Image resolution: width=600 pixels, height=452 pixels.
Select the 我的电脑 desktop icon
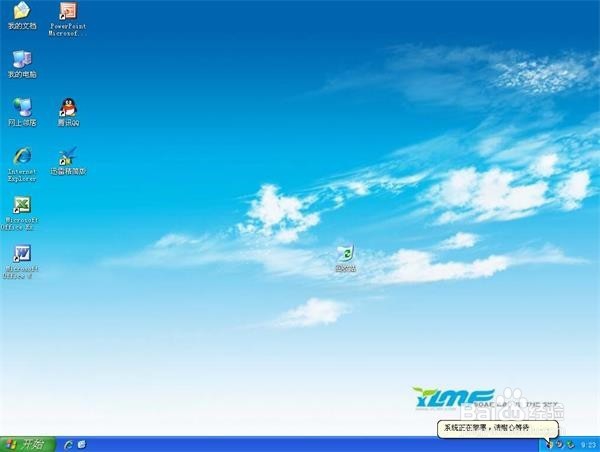22,64
